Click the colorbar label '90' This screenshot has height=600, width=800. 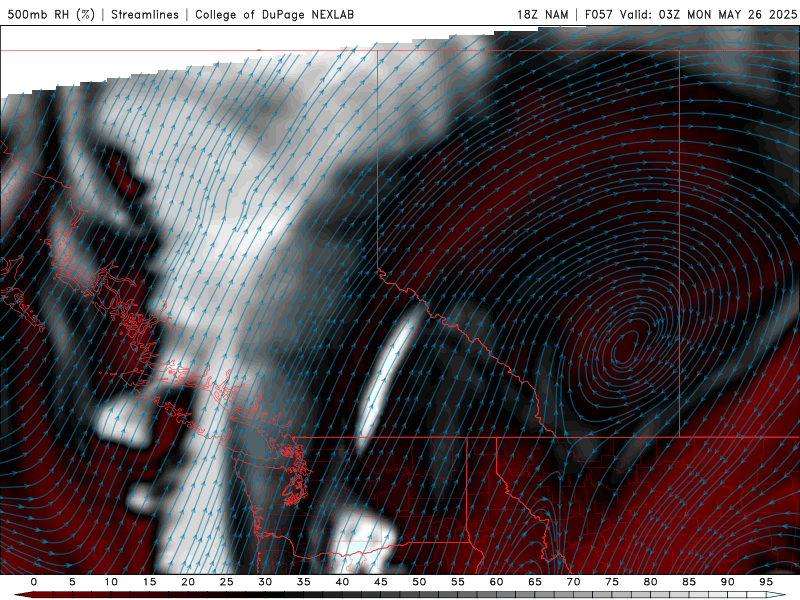pos(727,582)
